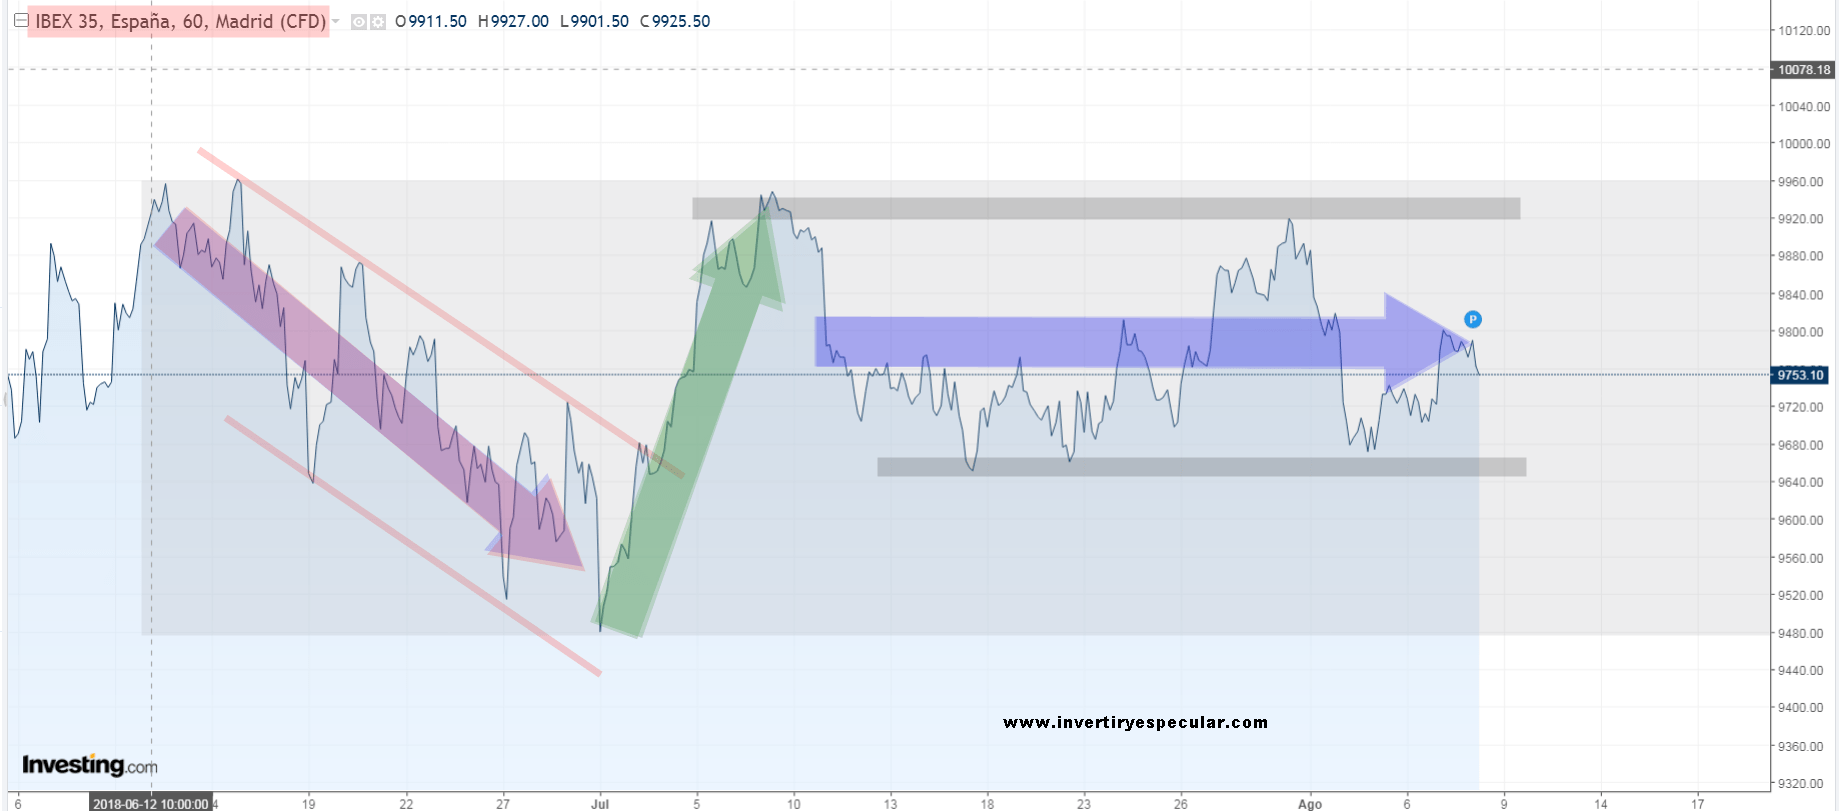Select the lower pink channel line
The width and height of the screenshot is (1839, 811).
412,546
